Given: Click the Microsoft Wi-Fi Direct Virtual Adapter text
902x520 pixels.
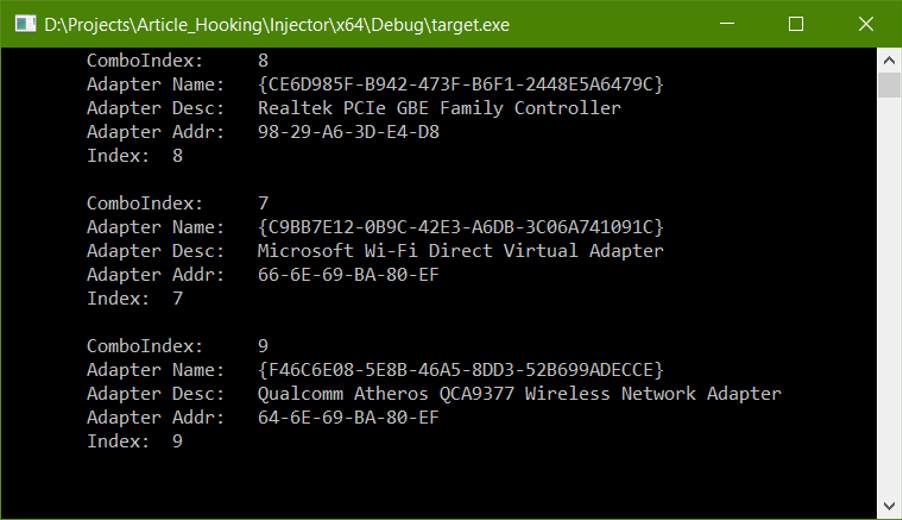Looking at the screenshot, I should pyautogui.click(x=460, y=251).
